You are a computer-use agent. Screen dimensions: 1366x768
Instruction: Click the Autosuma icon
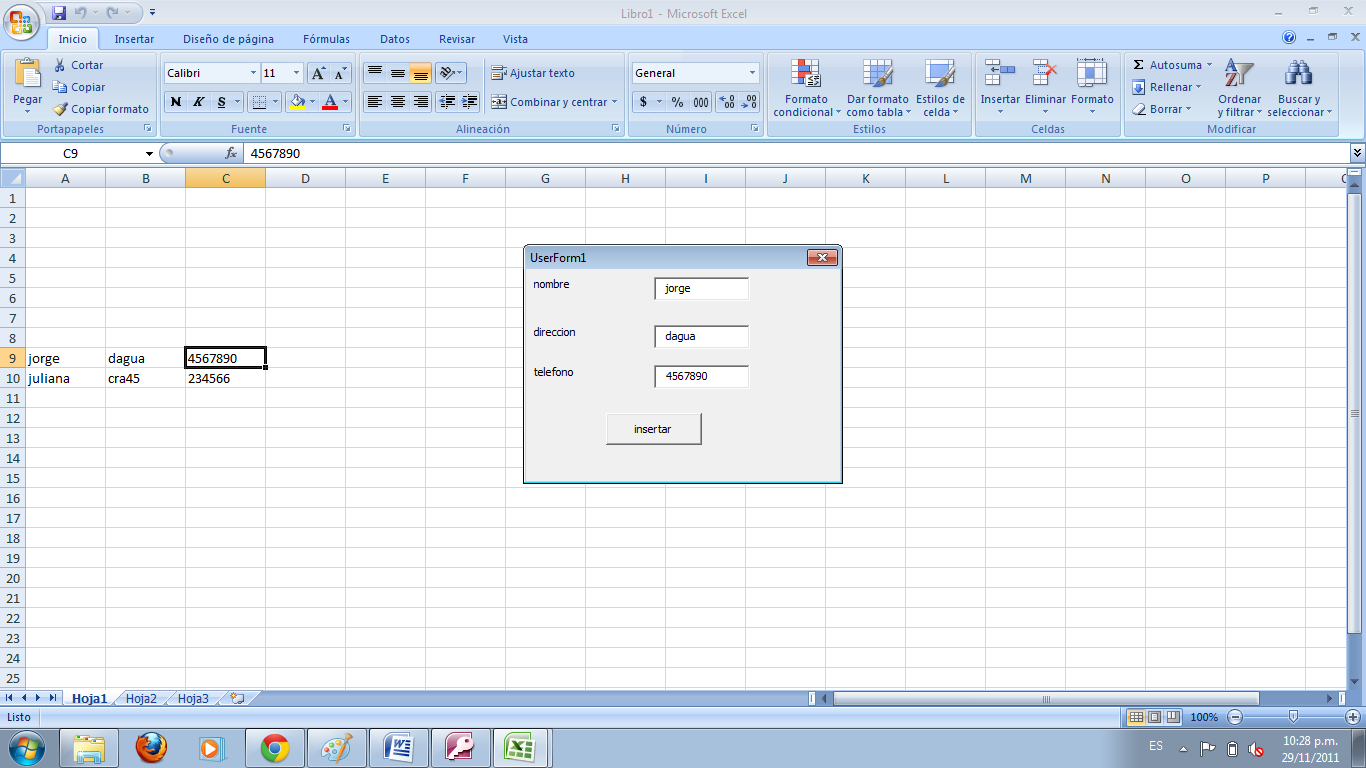click(x=1141, y=63)
